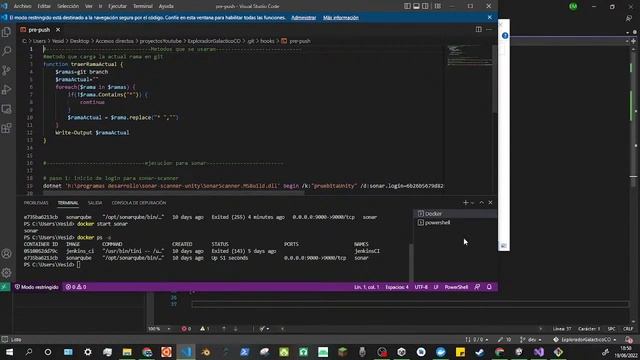This screenshot has width=640, height=360.
Task: Click the split editor icon
Action: coord(479,29)
